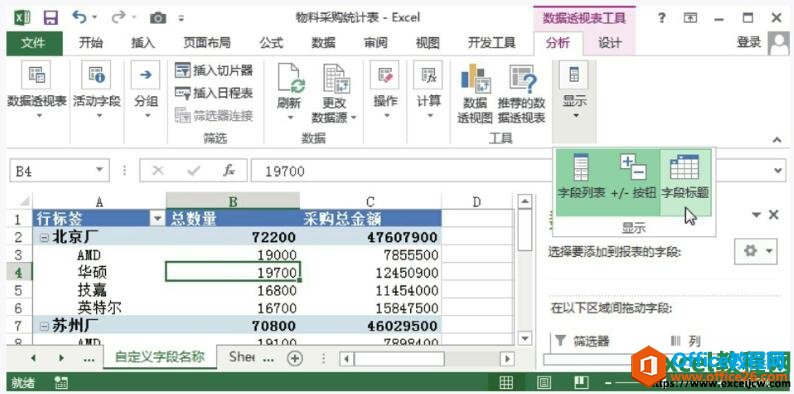Toggle the 字段列表 button
This screenshot has width=794, height=394.
tap(581, 176)
